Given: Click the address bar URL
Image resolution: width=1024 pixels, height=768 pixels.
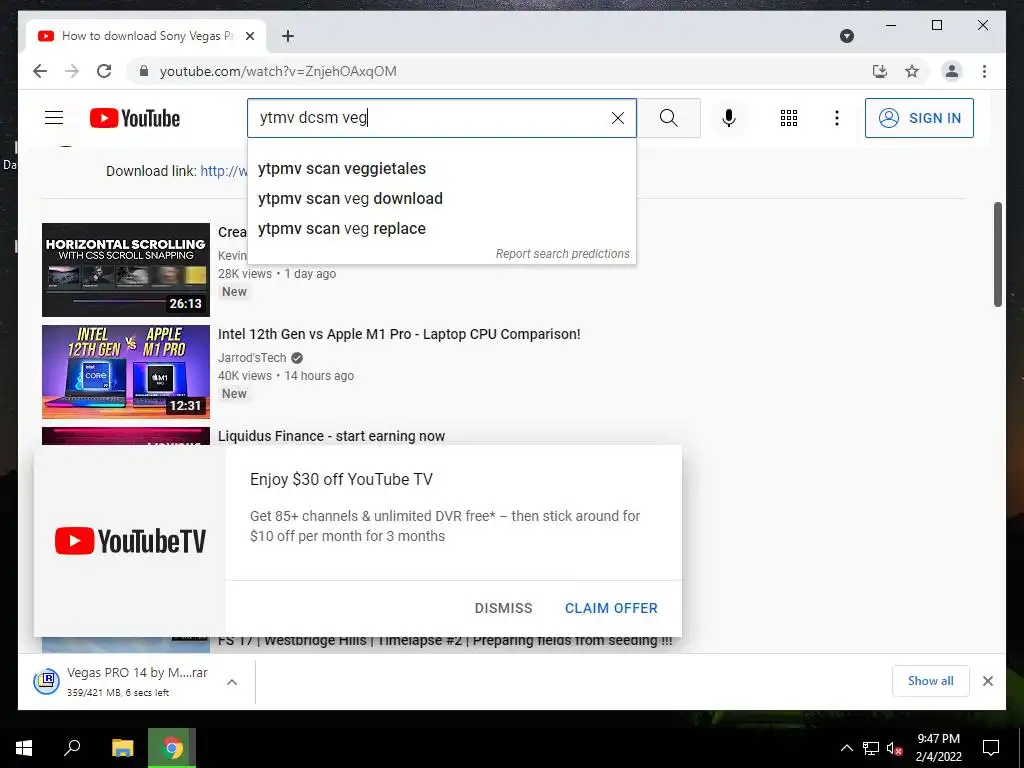Looking at the screenshot, I should (x=278, y=71).
